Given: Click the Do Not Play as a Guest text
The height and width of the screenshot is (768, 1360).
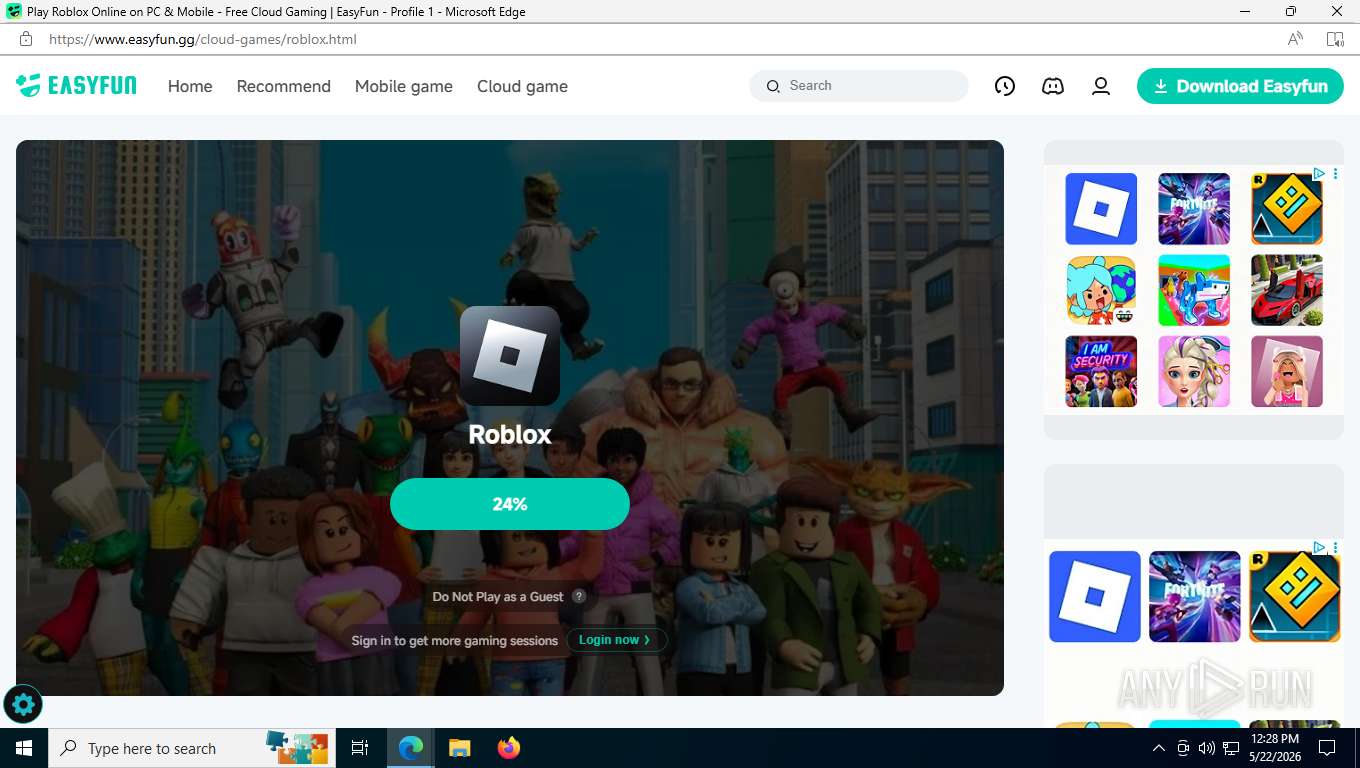Looking at the screenshot, I should (498, 597).
